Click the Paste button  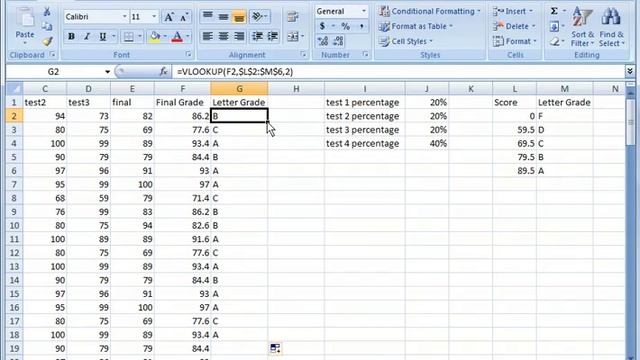click(x=24, y=25)
